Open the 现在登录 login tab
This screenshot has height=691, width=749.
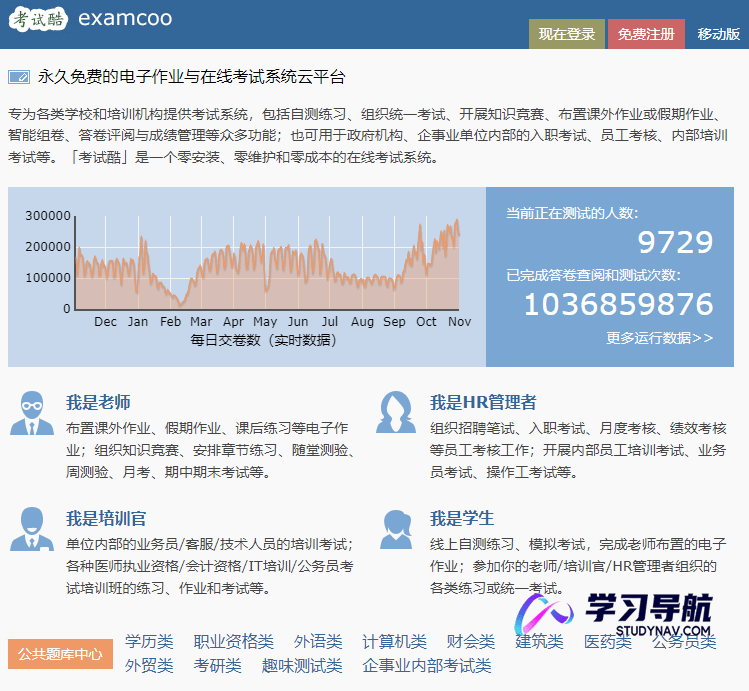pyautogui.click(x=566, y=34)
